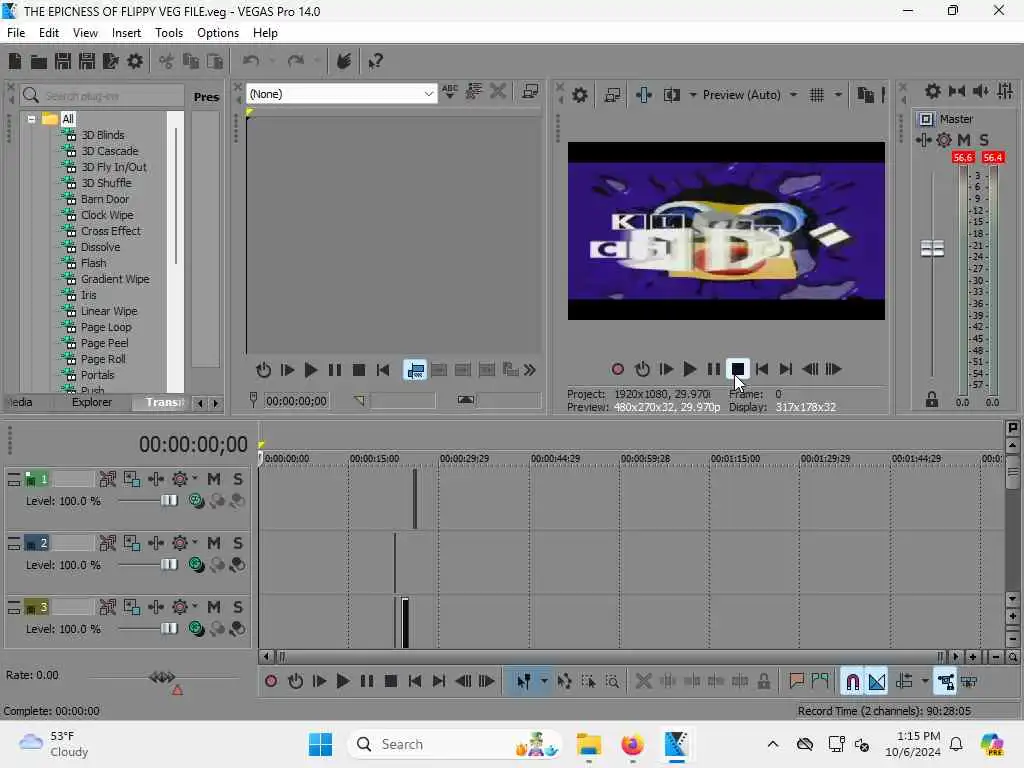This screenshot has height=768, width=1024.
Task: Click the timeline transport Record button
Action: [x=271, y=682]
